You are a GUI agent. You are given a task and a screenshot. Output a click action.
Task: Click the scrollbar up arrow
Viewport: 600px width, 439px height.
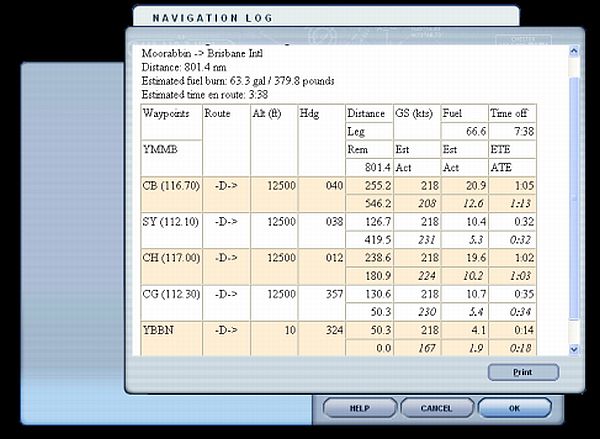pyautogui.click(x=573, y=51)
